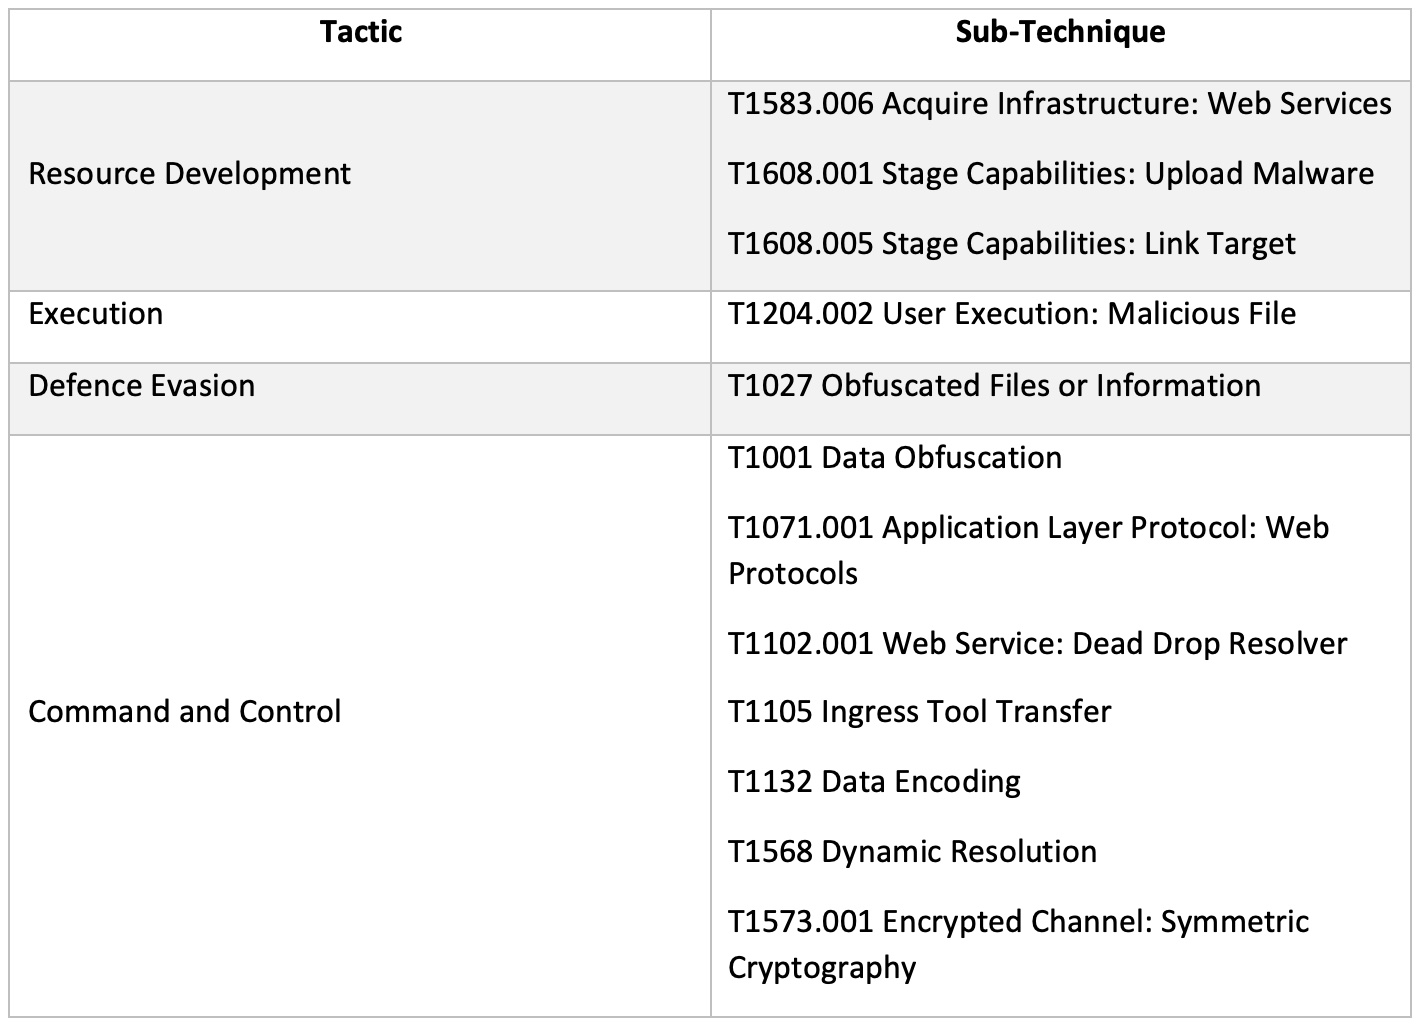Select T1071.001 Application Layer Protocol entry
This screenshot has width=1424, height=1030.
pyautogui.click(x=1027, y=528)
